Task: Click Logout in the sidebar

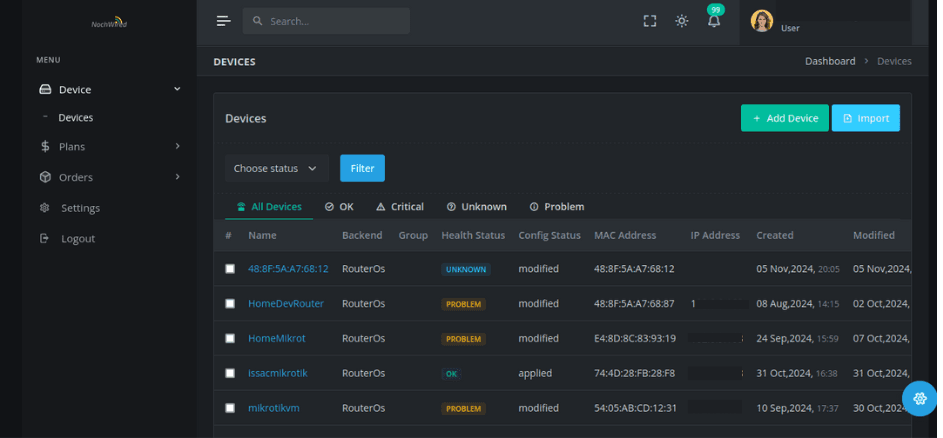Action: coord(78,239)
